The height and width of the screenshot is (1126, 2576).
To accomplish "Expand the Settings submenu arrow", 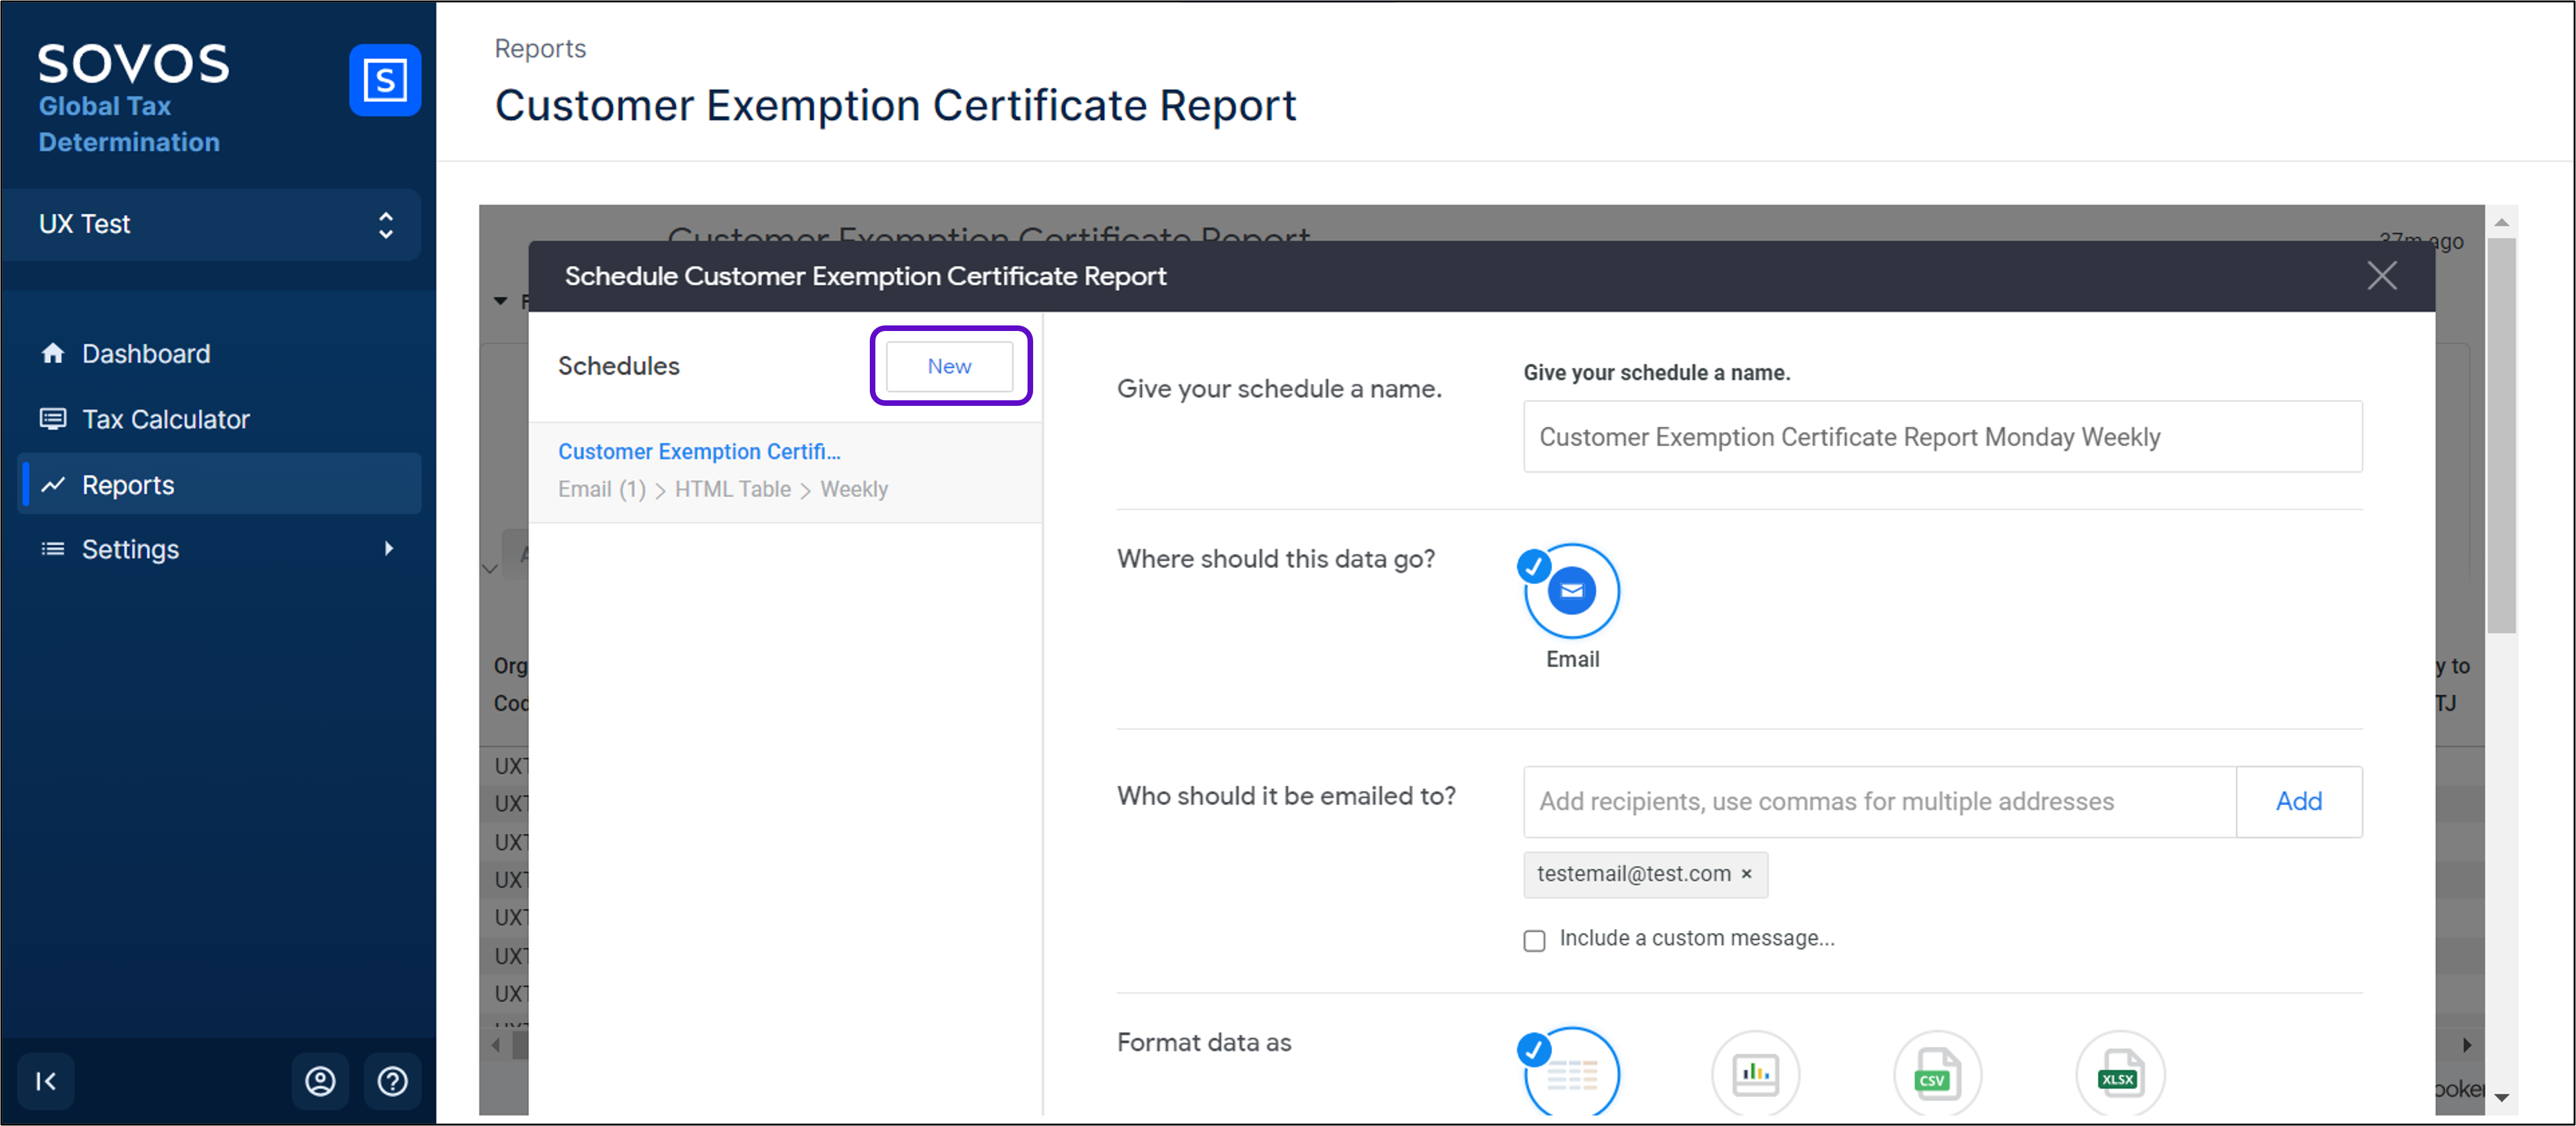I will click(x=389, y=548).
